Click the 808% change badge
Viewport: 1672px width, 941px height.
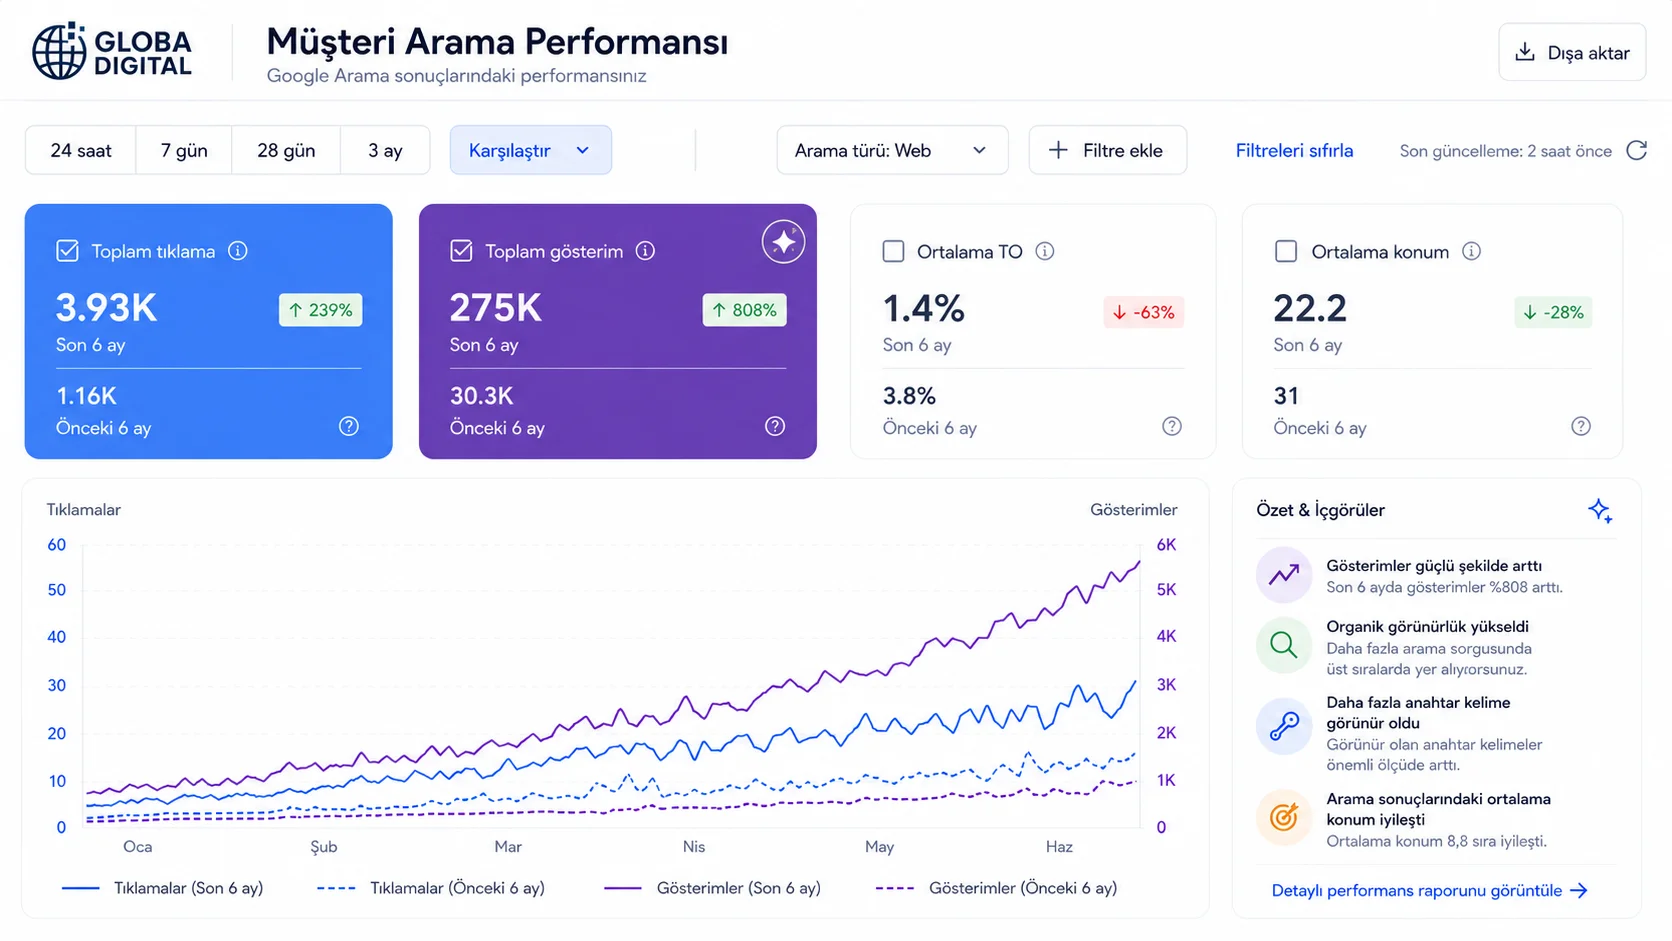pos(745,310)
